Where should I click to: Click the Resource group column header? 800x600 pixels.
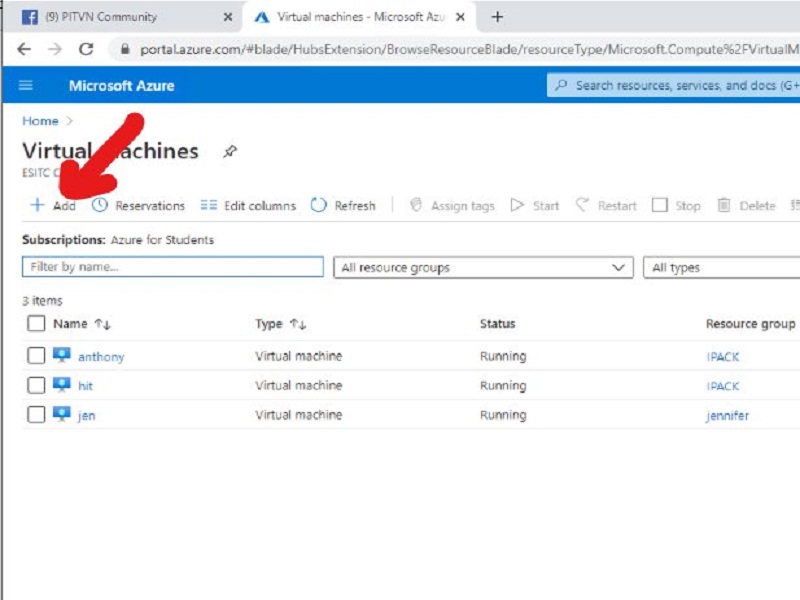[751, 323]
